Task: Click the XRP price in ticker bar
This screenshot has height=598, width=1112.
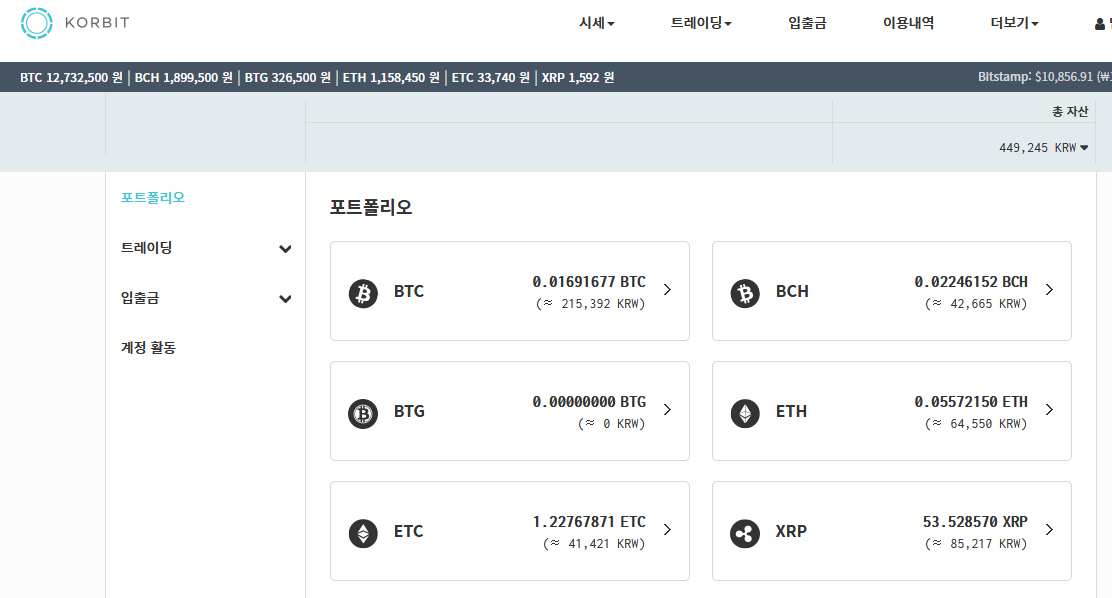Action: (577, 77)
